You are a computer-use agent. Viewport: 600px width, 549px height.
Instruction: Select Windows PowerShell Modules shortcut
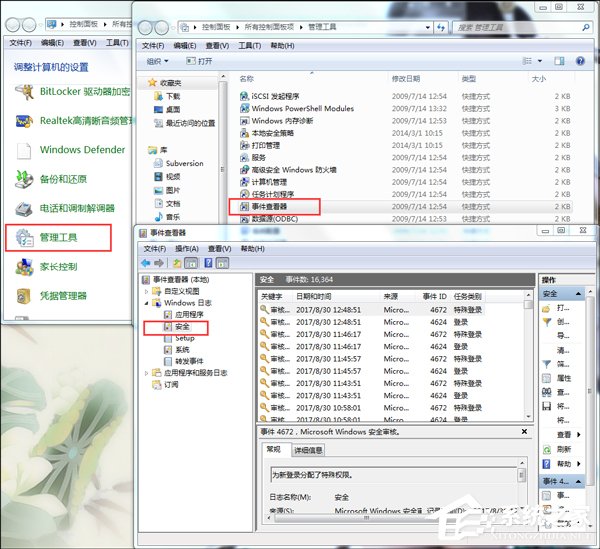(297, 109)
